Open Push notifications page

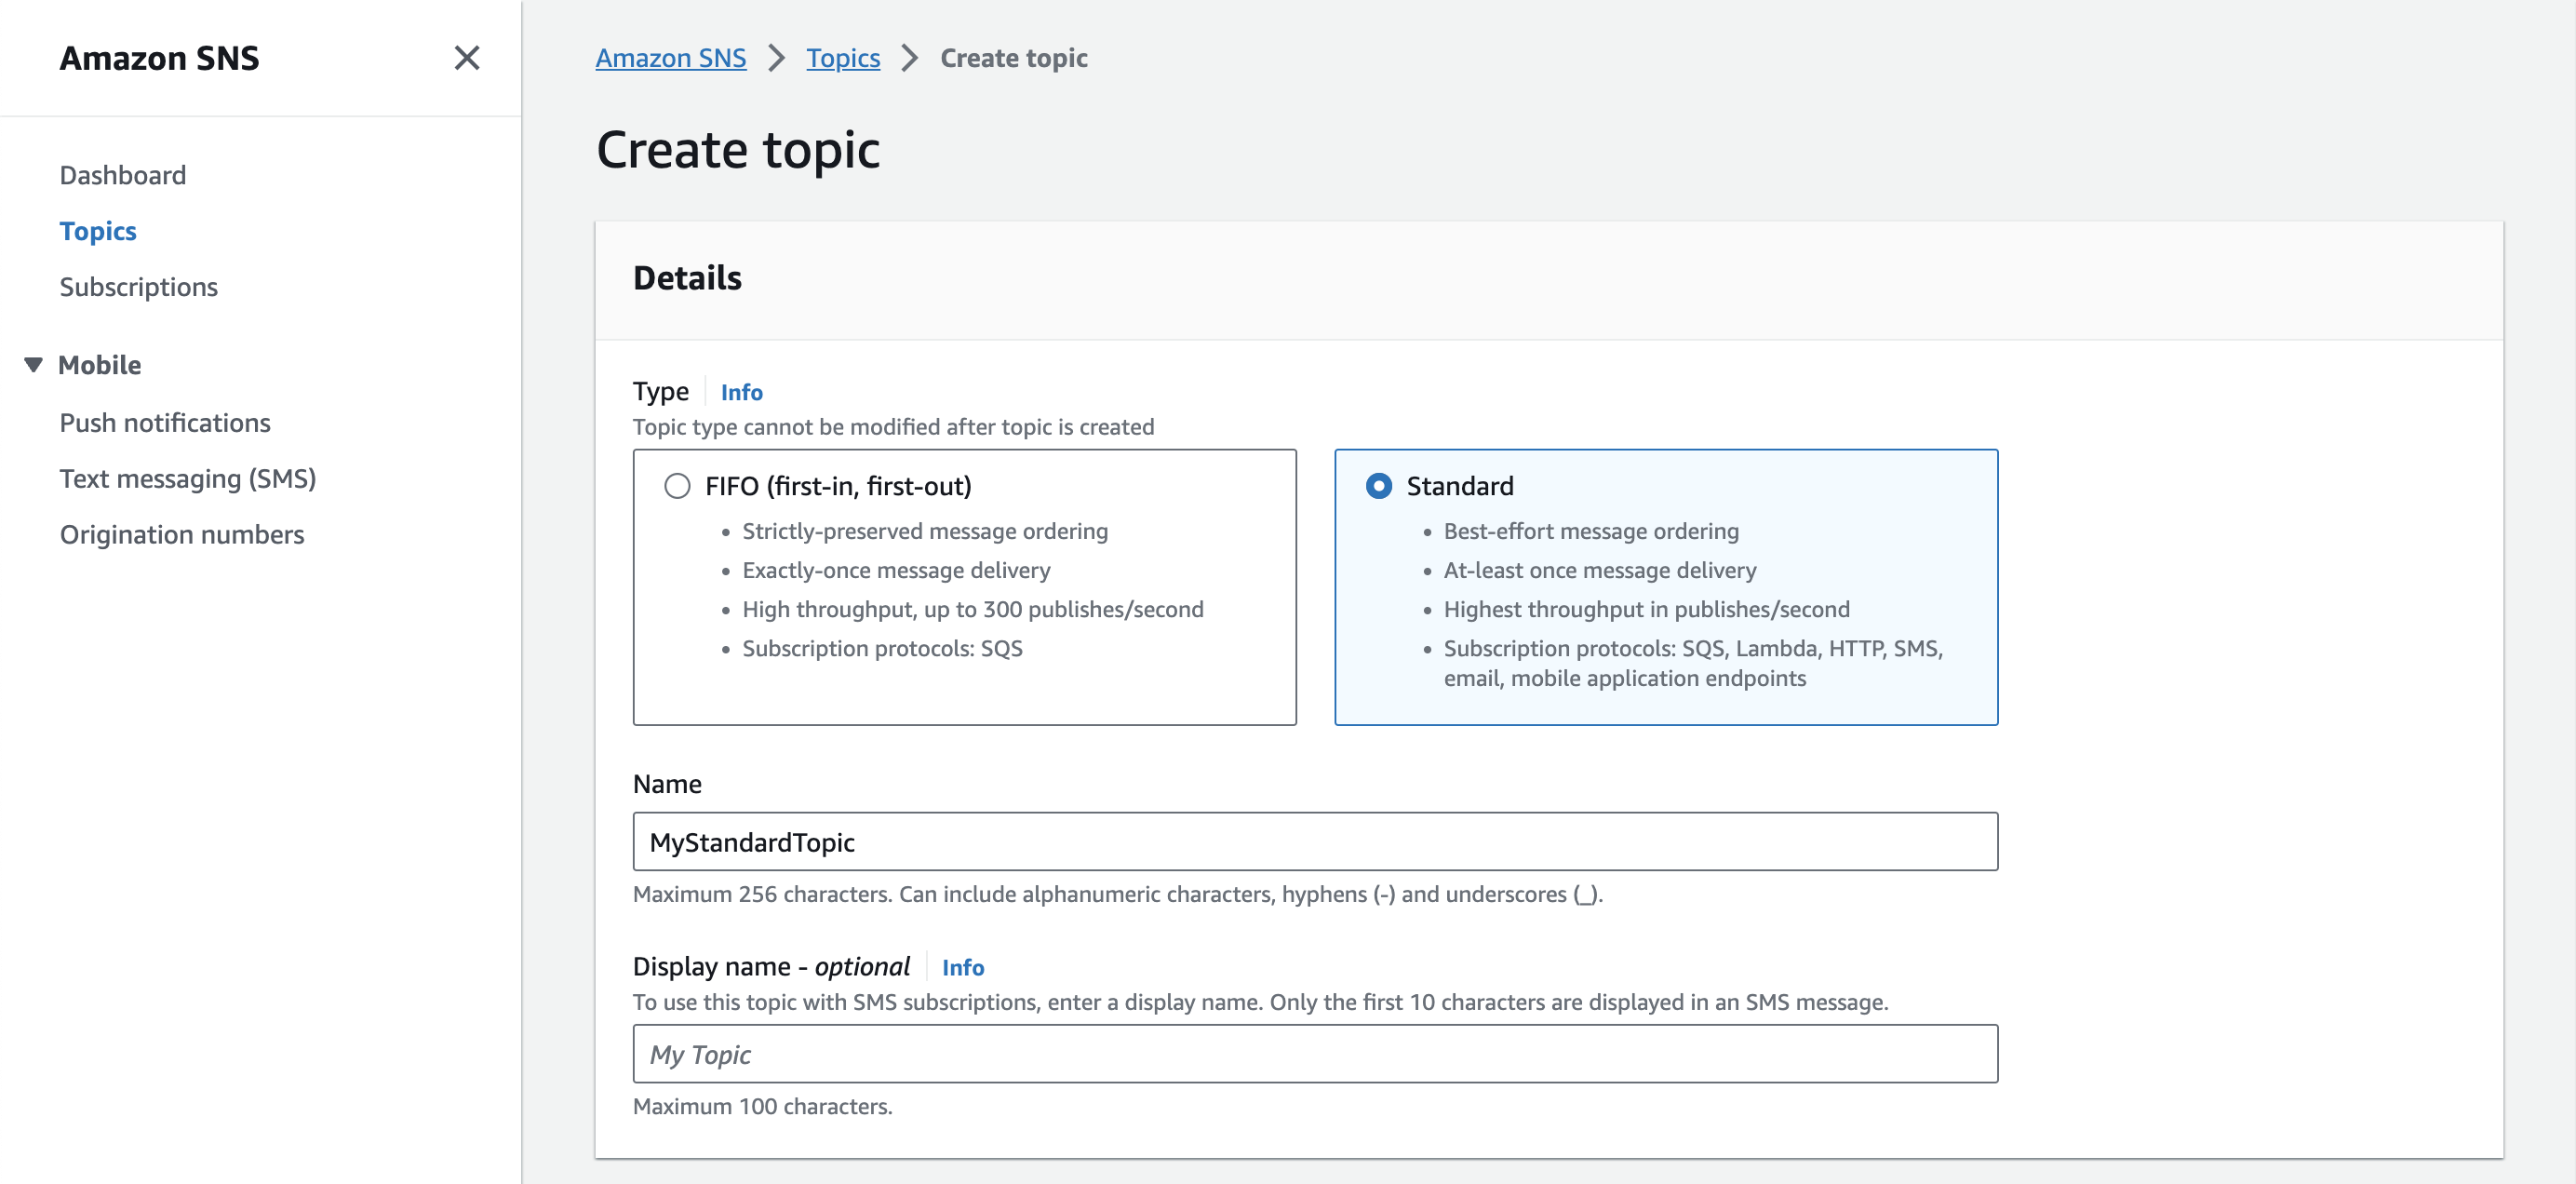[x=165, y=423]
